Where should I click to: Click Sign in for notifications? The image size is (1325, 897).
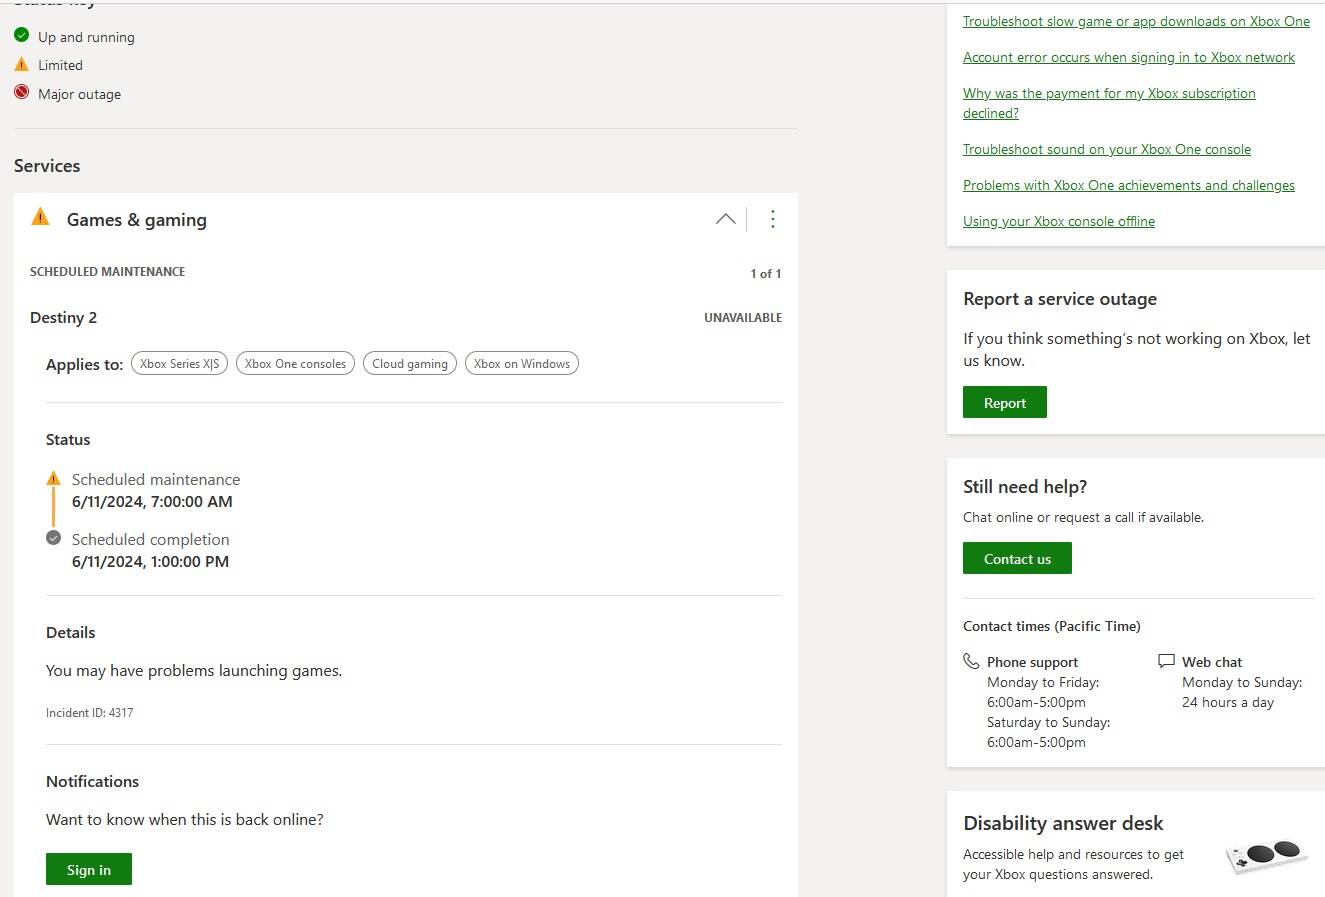(x=89, y=869)
